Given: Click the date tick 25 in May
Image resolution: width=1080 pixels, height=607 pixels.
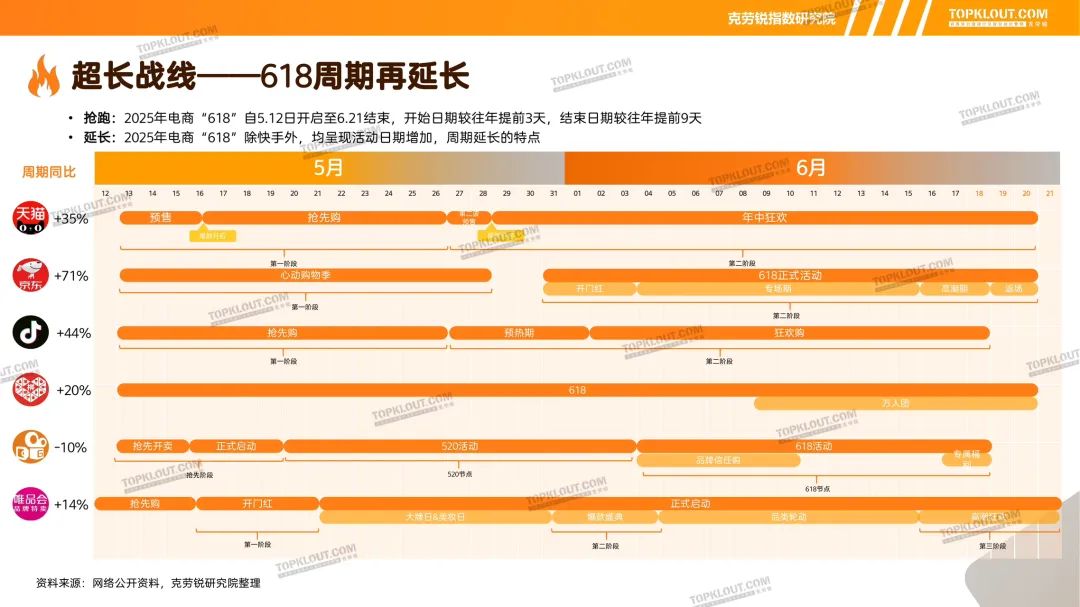Looking at the screenshot, I should pyautogui.click(x=412, y=194).
